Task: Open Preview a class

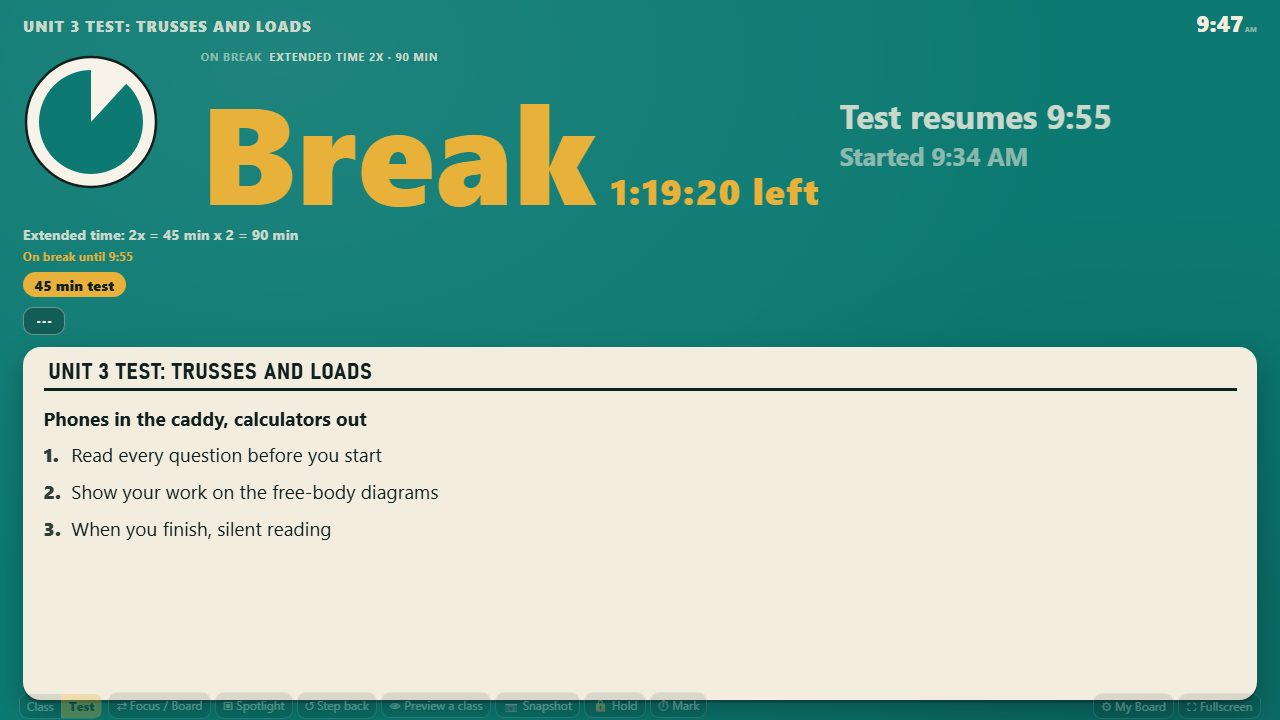Action: pyautogui.click(x=436, y=706)
